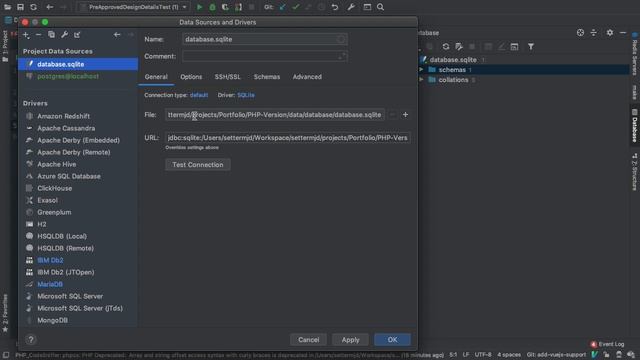
Task: Click the Test Connection button
Action: 198,164
